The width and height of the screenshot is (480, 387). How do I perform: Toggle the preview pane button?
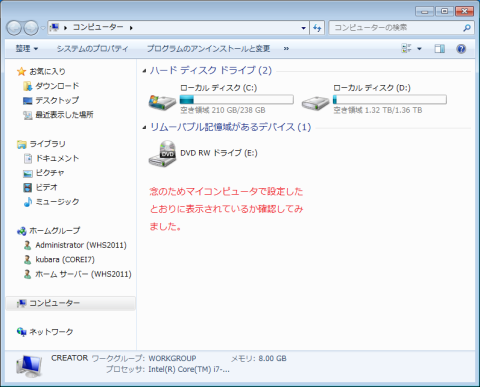coord(439,49)
